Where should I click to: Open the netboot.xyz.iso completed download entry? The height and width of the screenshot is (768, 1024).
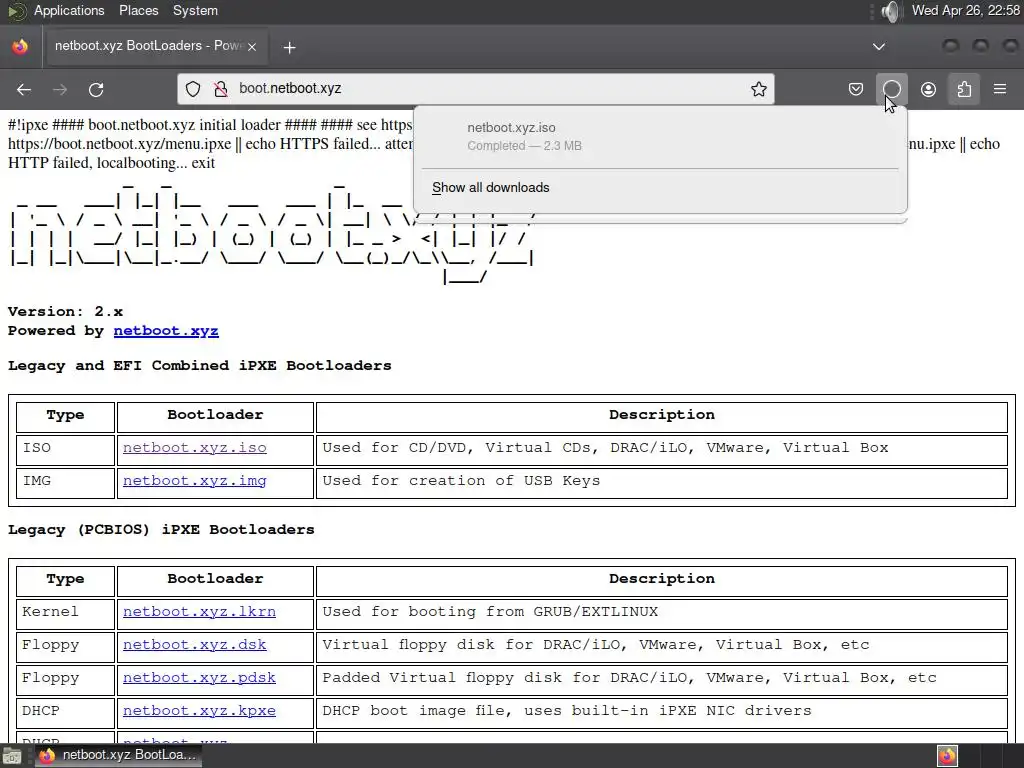[x=660, y=136]
